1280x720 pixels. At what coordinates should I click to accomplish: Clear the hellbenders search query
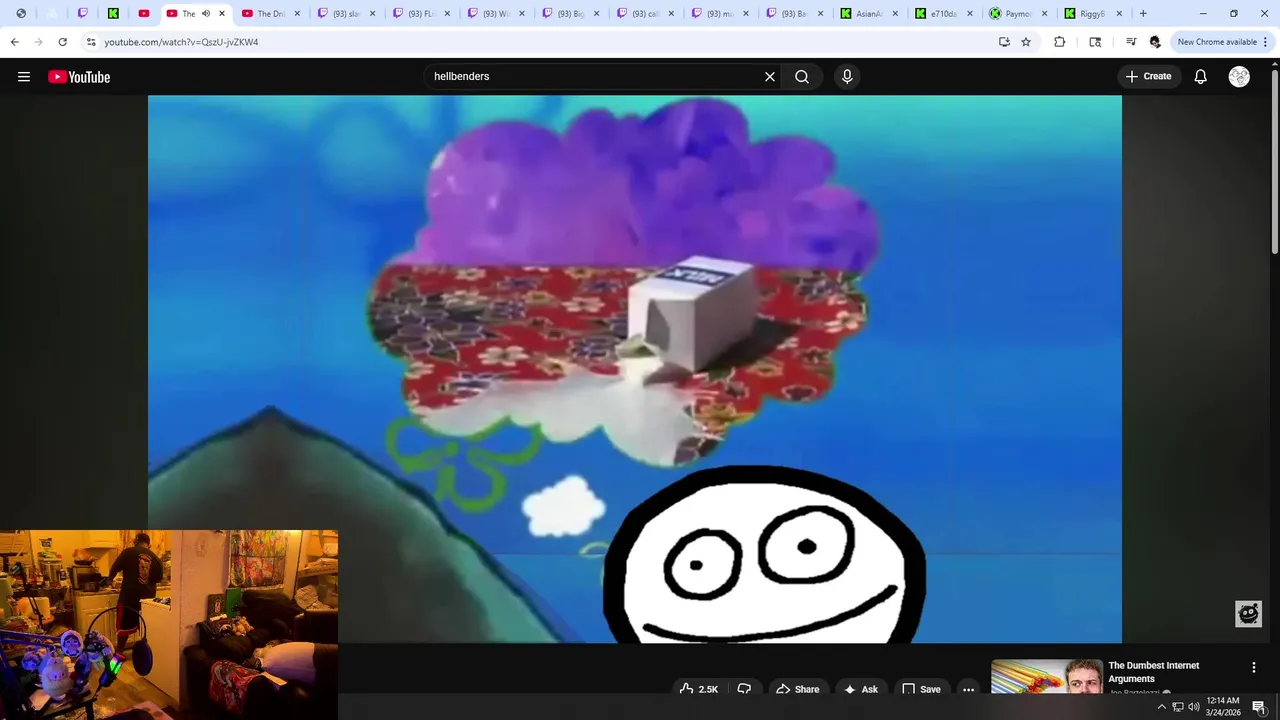(770, 77)
